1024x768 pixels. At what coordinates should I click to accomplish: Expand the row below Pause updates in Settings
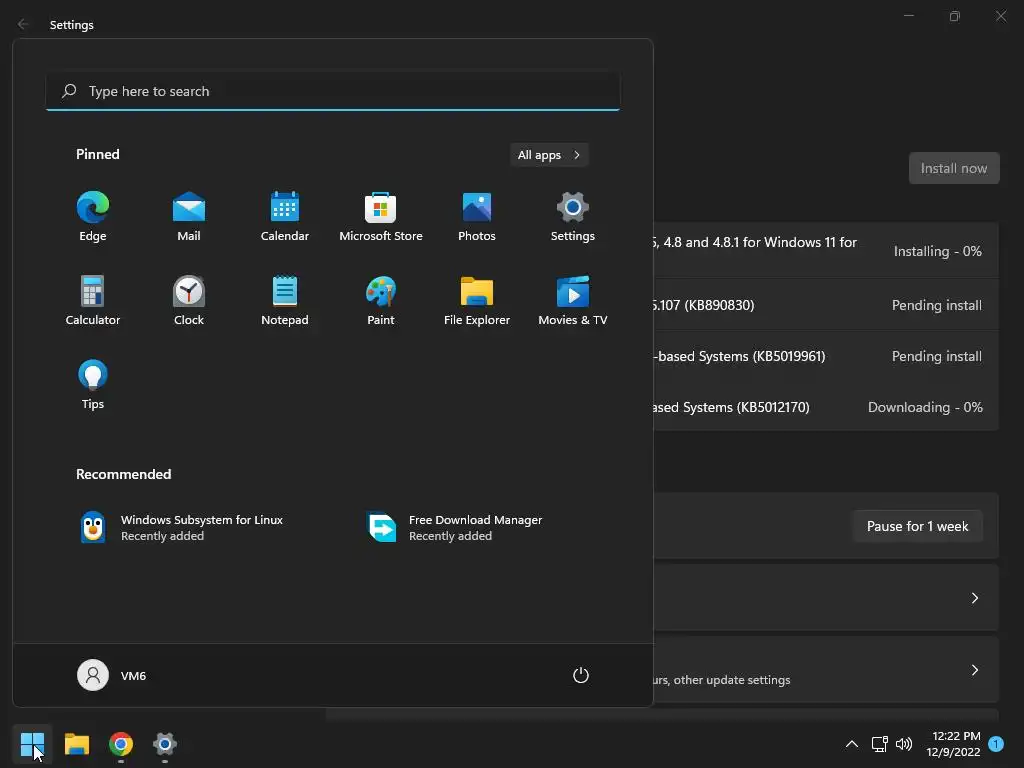tap(825, 598)
